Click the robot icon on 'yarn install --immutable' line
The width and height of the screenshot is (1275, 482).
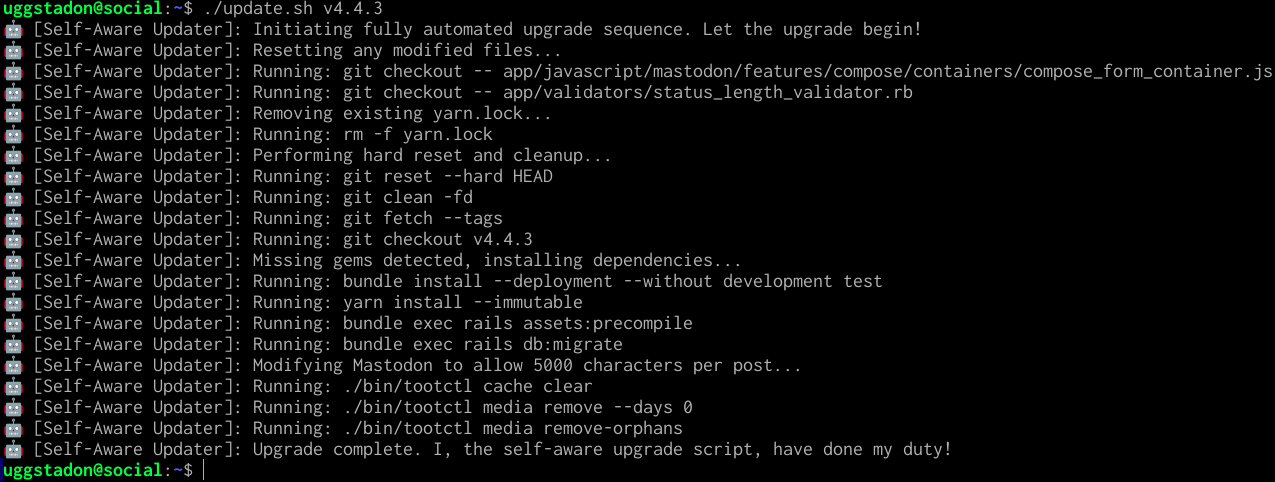pyautogui.click(x=13, y=303)
